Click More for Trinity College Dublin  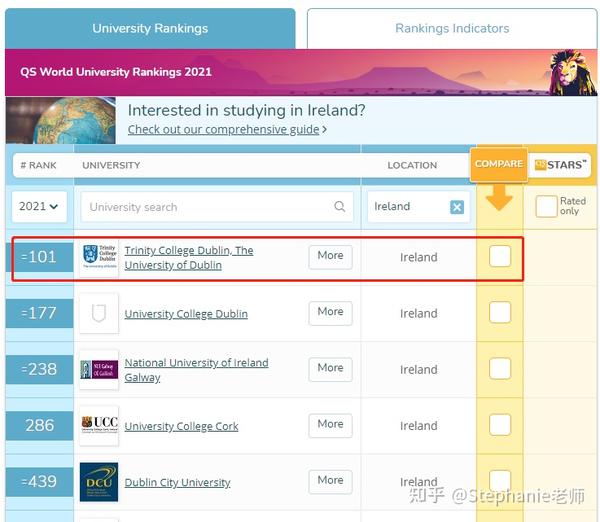coord(330,256)
